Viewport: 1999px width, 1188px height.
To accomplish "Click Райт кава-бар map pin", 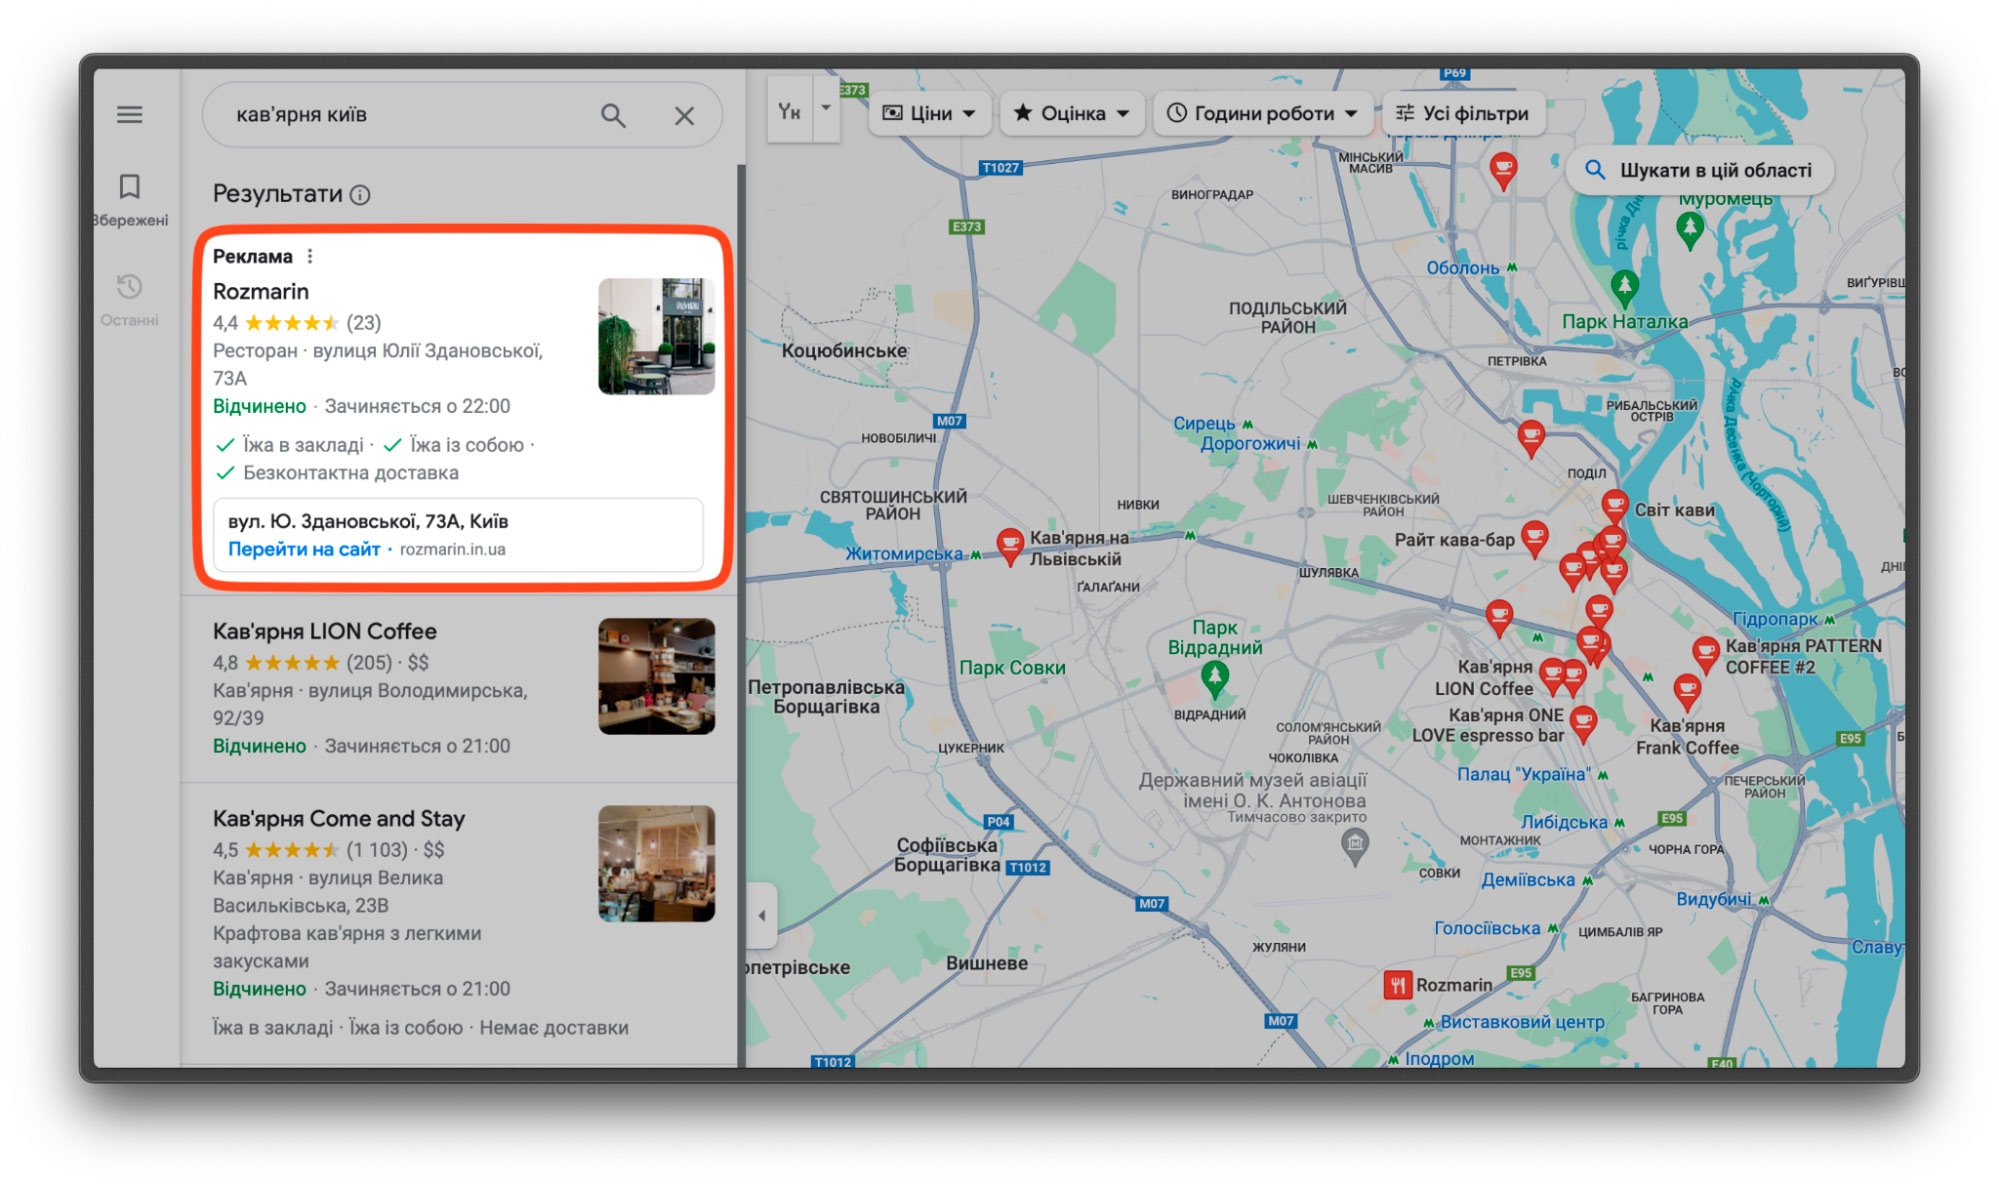I will [x=1534, y=538].
